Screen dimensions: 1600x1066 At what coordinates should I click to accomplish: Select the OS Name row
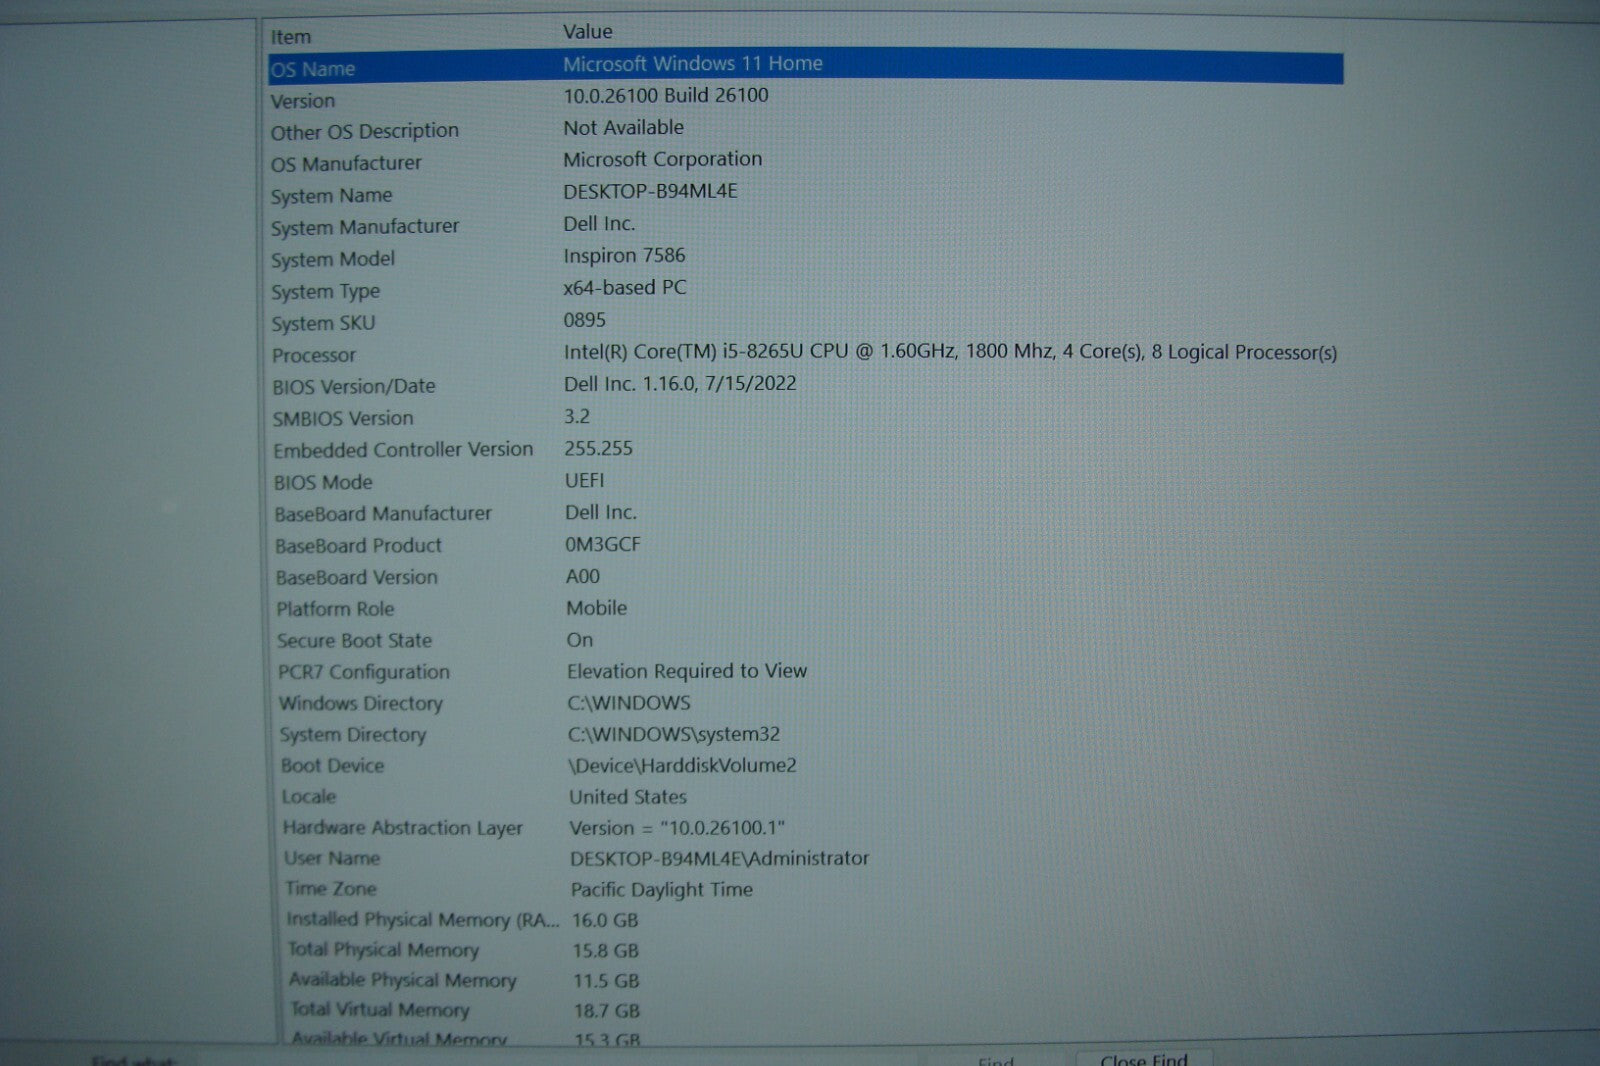click(313, 69)
